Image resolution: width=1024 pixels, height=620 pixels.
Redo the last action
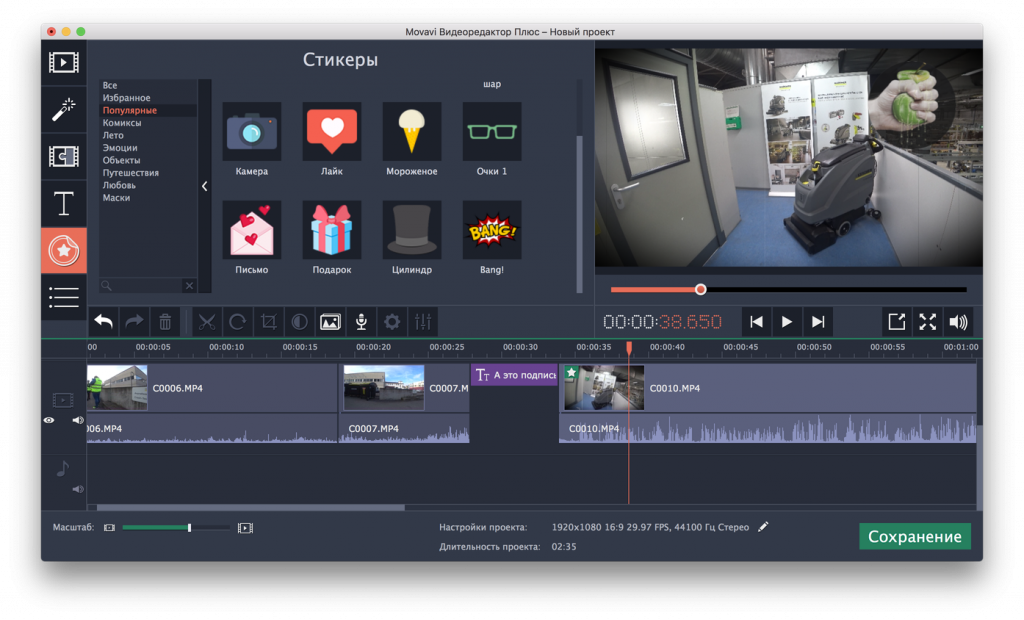[134, 321]
